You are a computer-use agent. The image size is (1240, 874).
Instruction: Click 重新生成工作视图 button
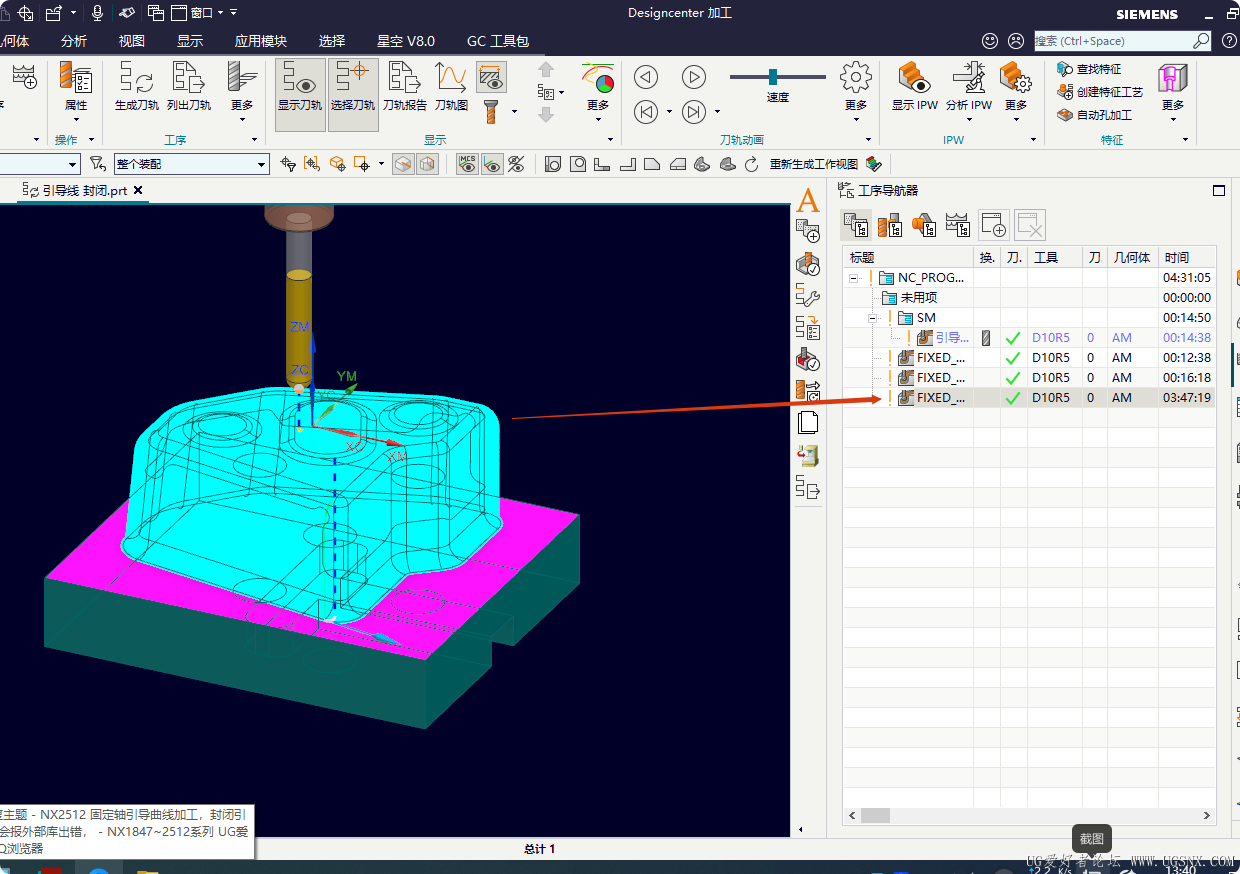(x=814, y=164)
